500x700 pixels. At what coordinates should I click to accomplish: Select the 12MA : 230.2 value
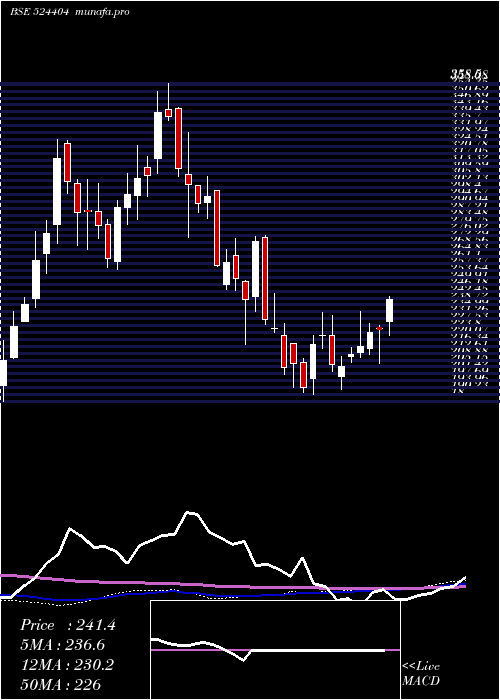67,665
